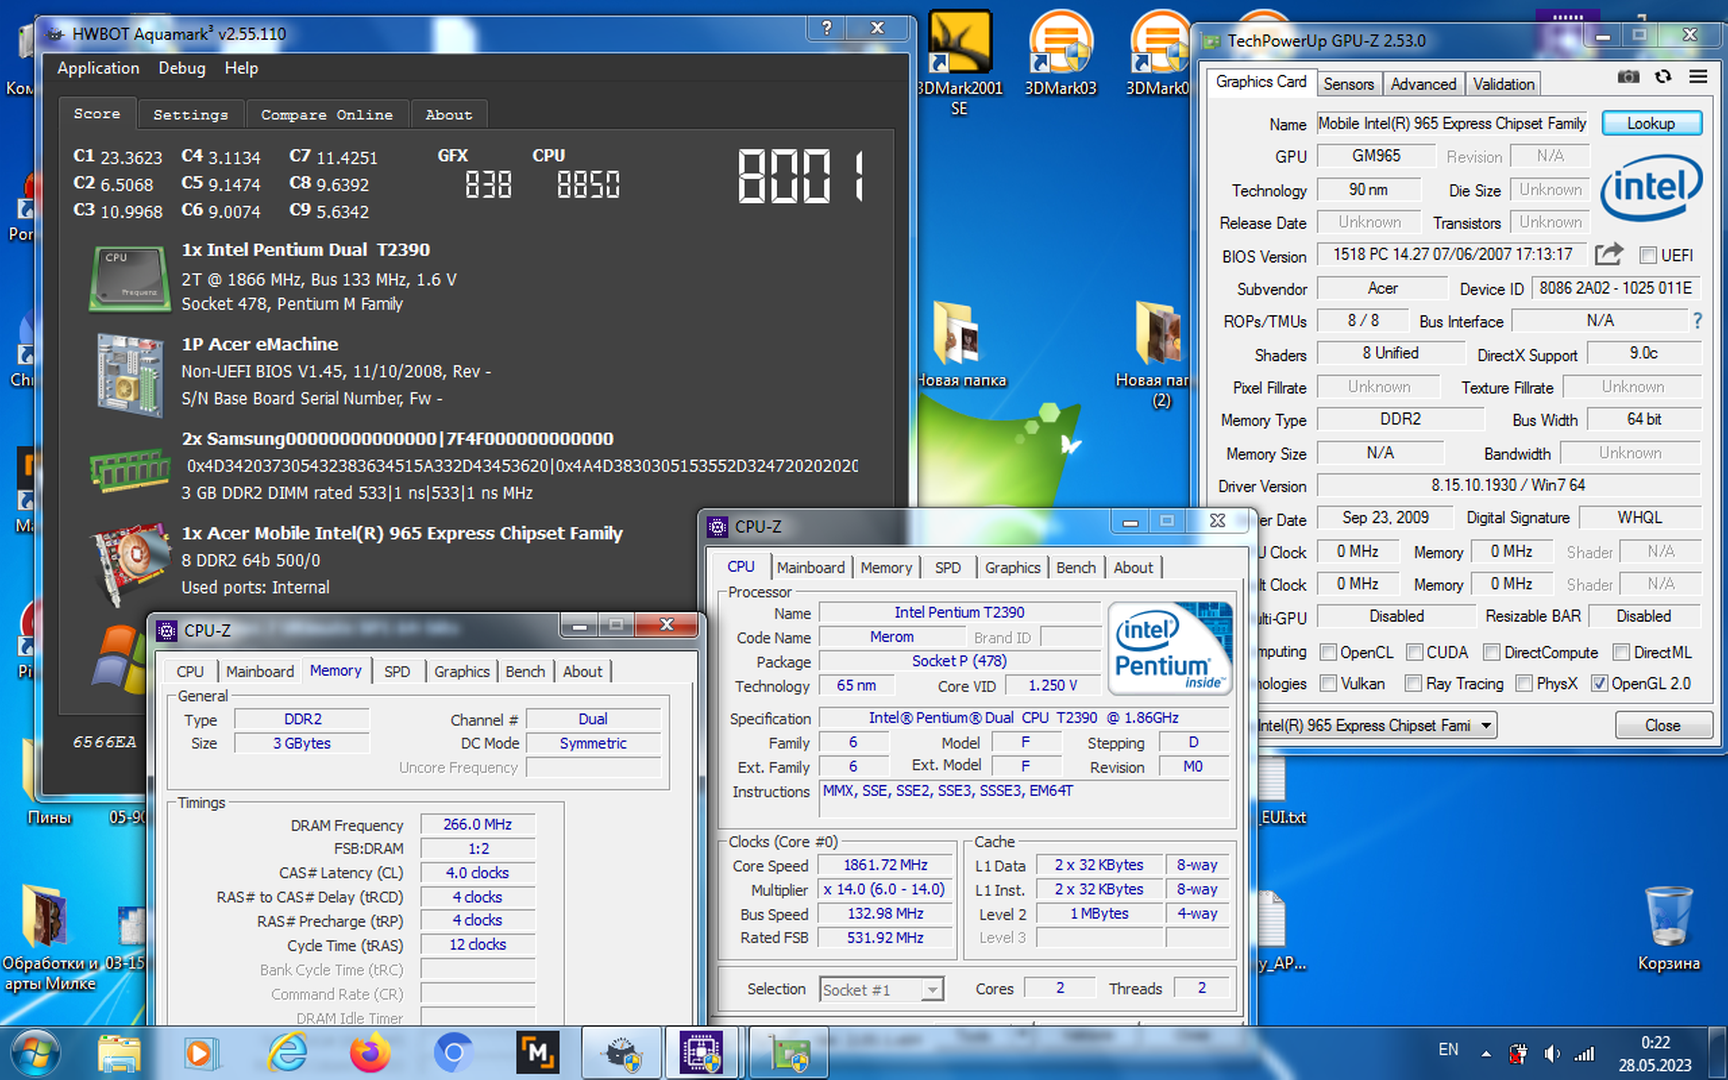Open the Bench tab in the front CPU-Z
Viewport: 1728px width, 1080px height.
pyautogui.click(x=1076, y=568)
